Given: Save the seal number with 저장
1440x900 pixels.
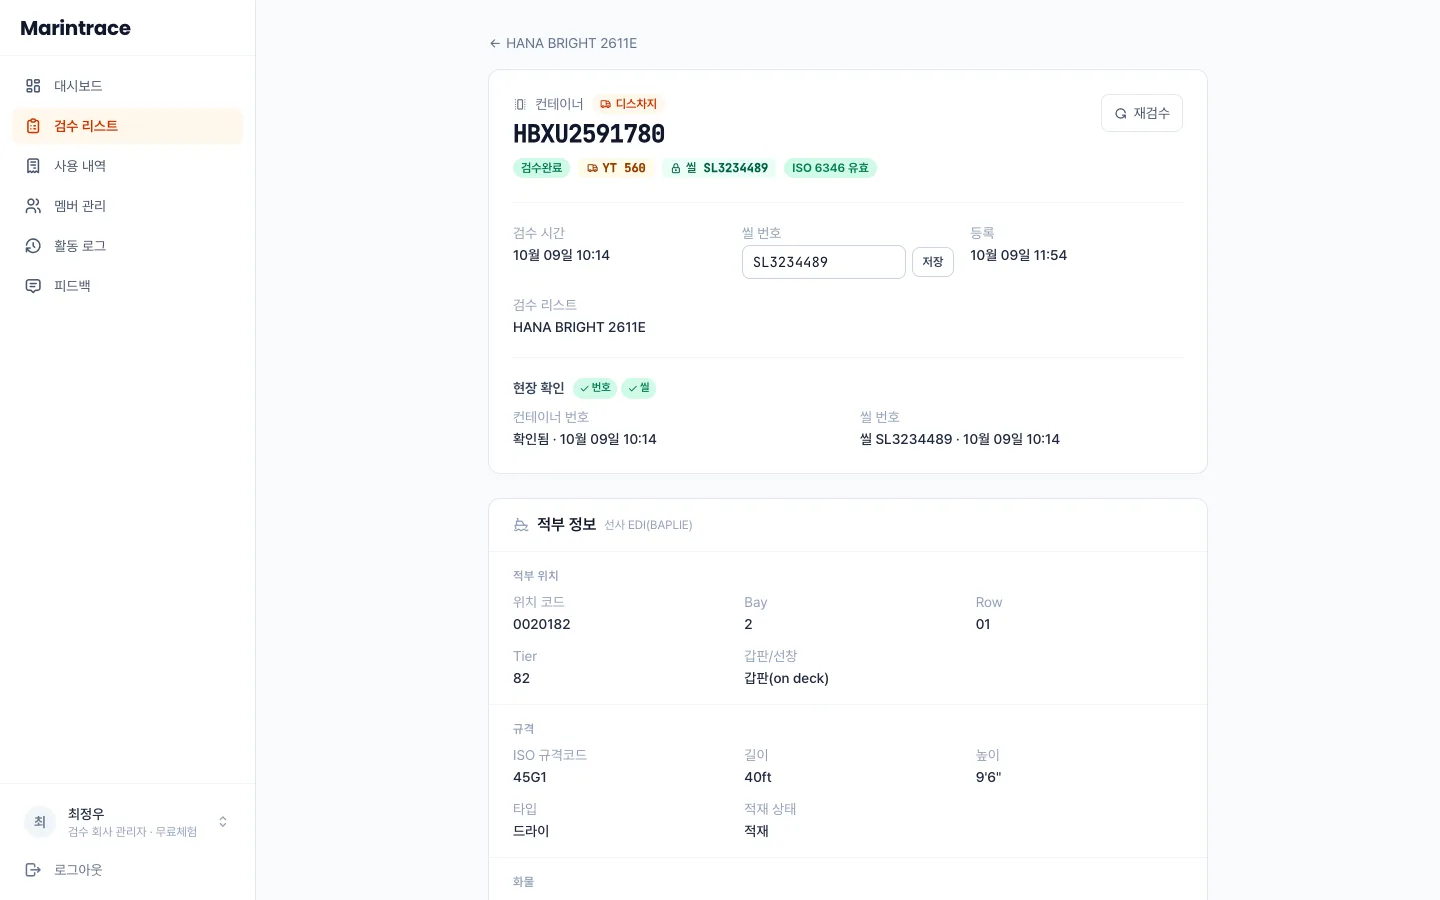Looking at the screenshot, I should pyautogui.click(x=933, y=262).
